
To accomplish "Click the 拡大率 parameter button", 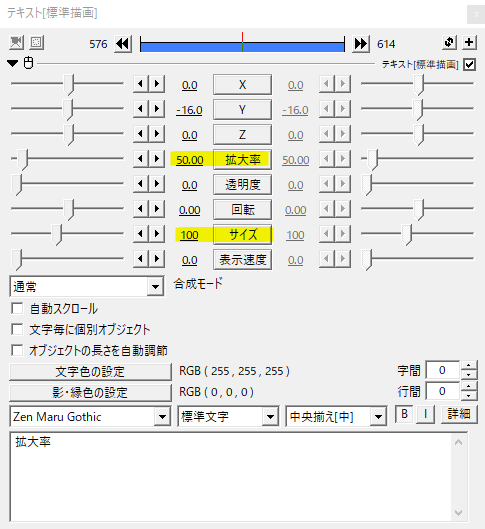I will (x=242, y=160).
